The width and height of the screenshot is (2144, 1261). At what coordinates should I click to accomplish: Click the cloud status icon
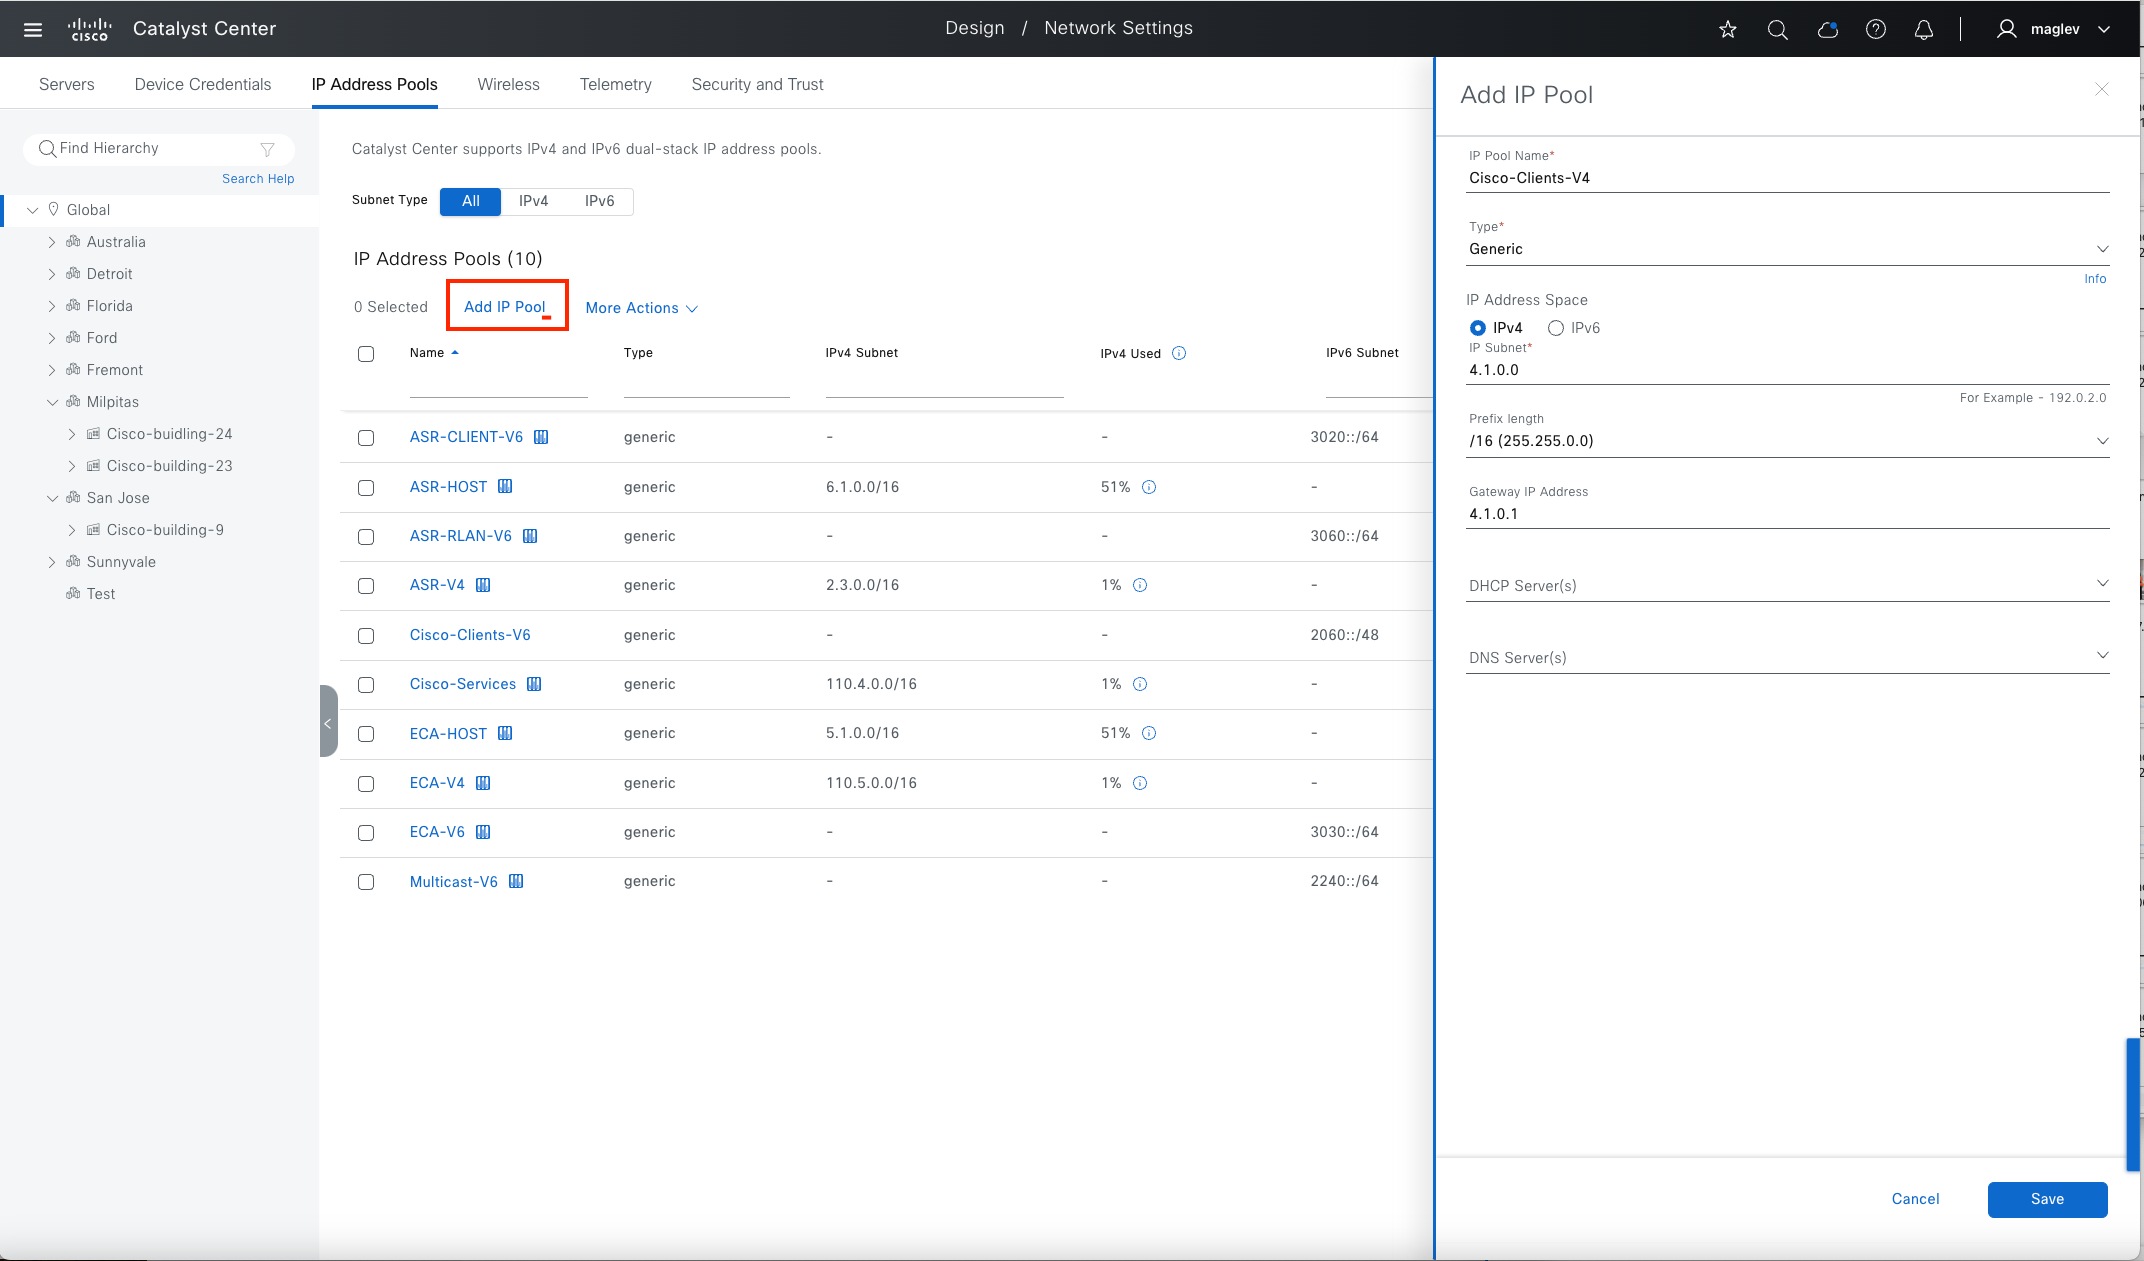pos(1827,29)
